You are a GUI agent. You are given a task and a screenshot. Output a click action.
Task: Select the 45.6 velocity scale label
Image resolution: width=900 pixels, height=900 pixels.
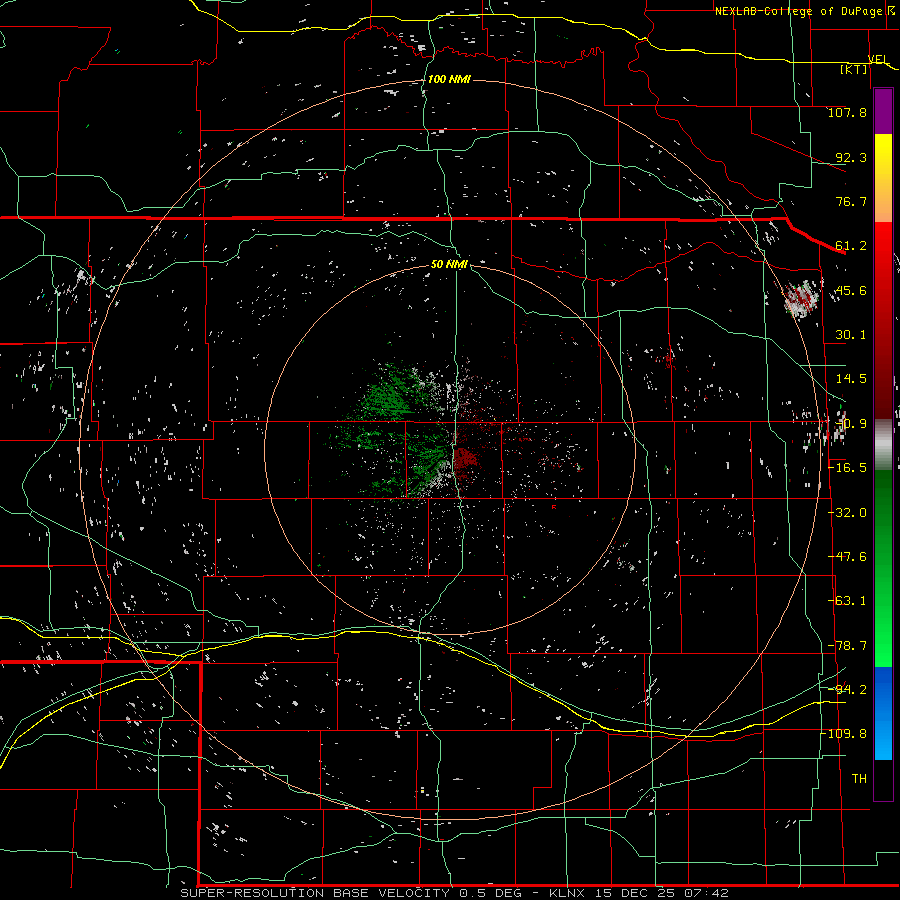click(x=851, y=290)
